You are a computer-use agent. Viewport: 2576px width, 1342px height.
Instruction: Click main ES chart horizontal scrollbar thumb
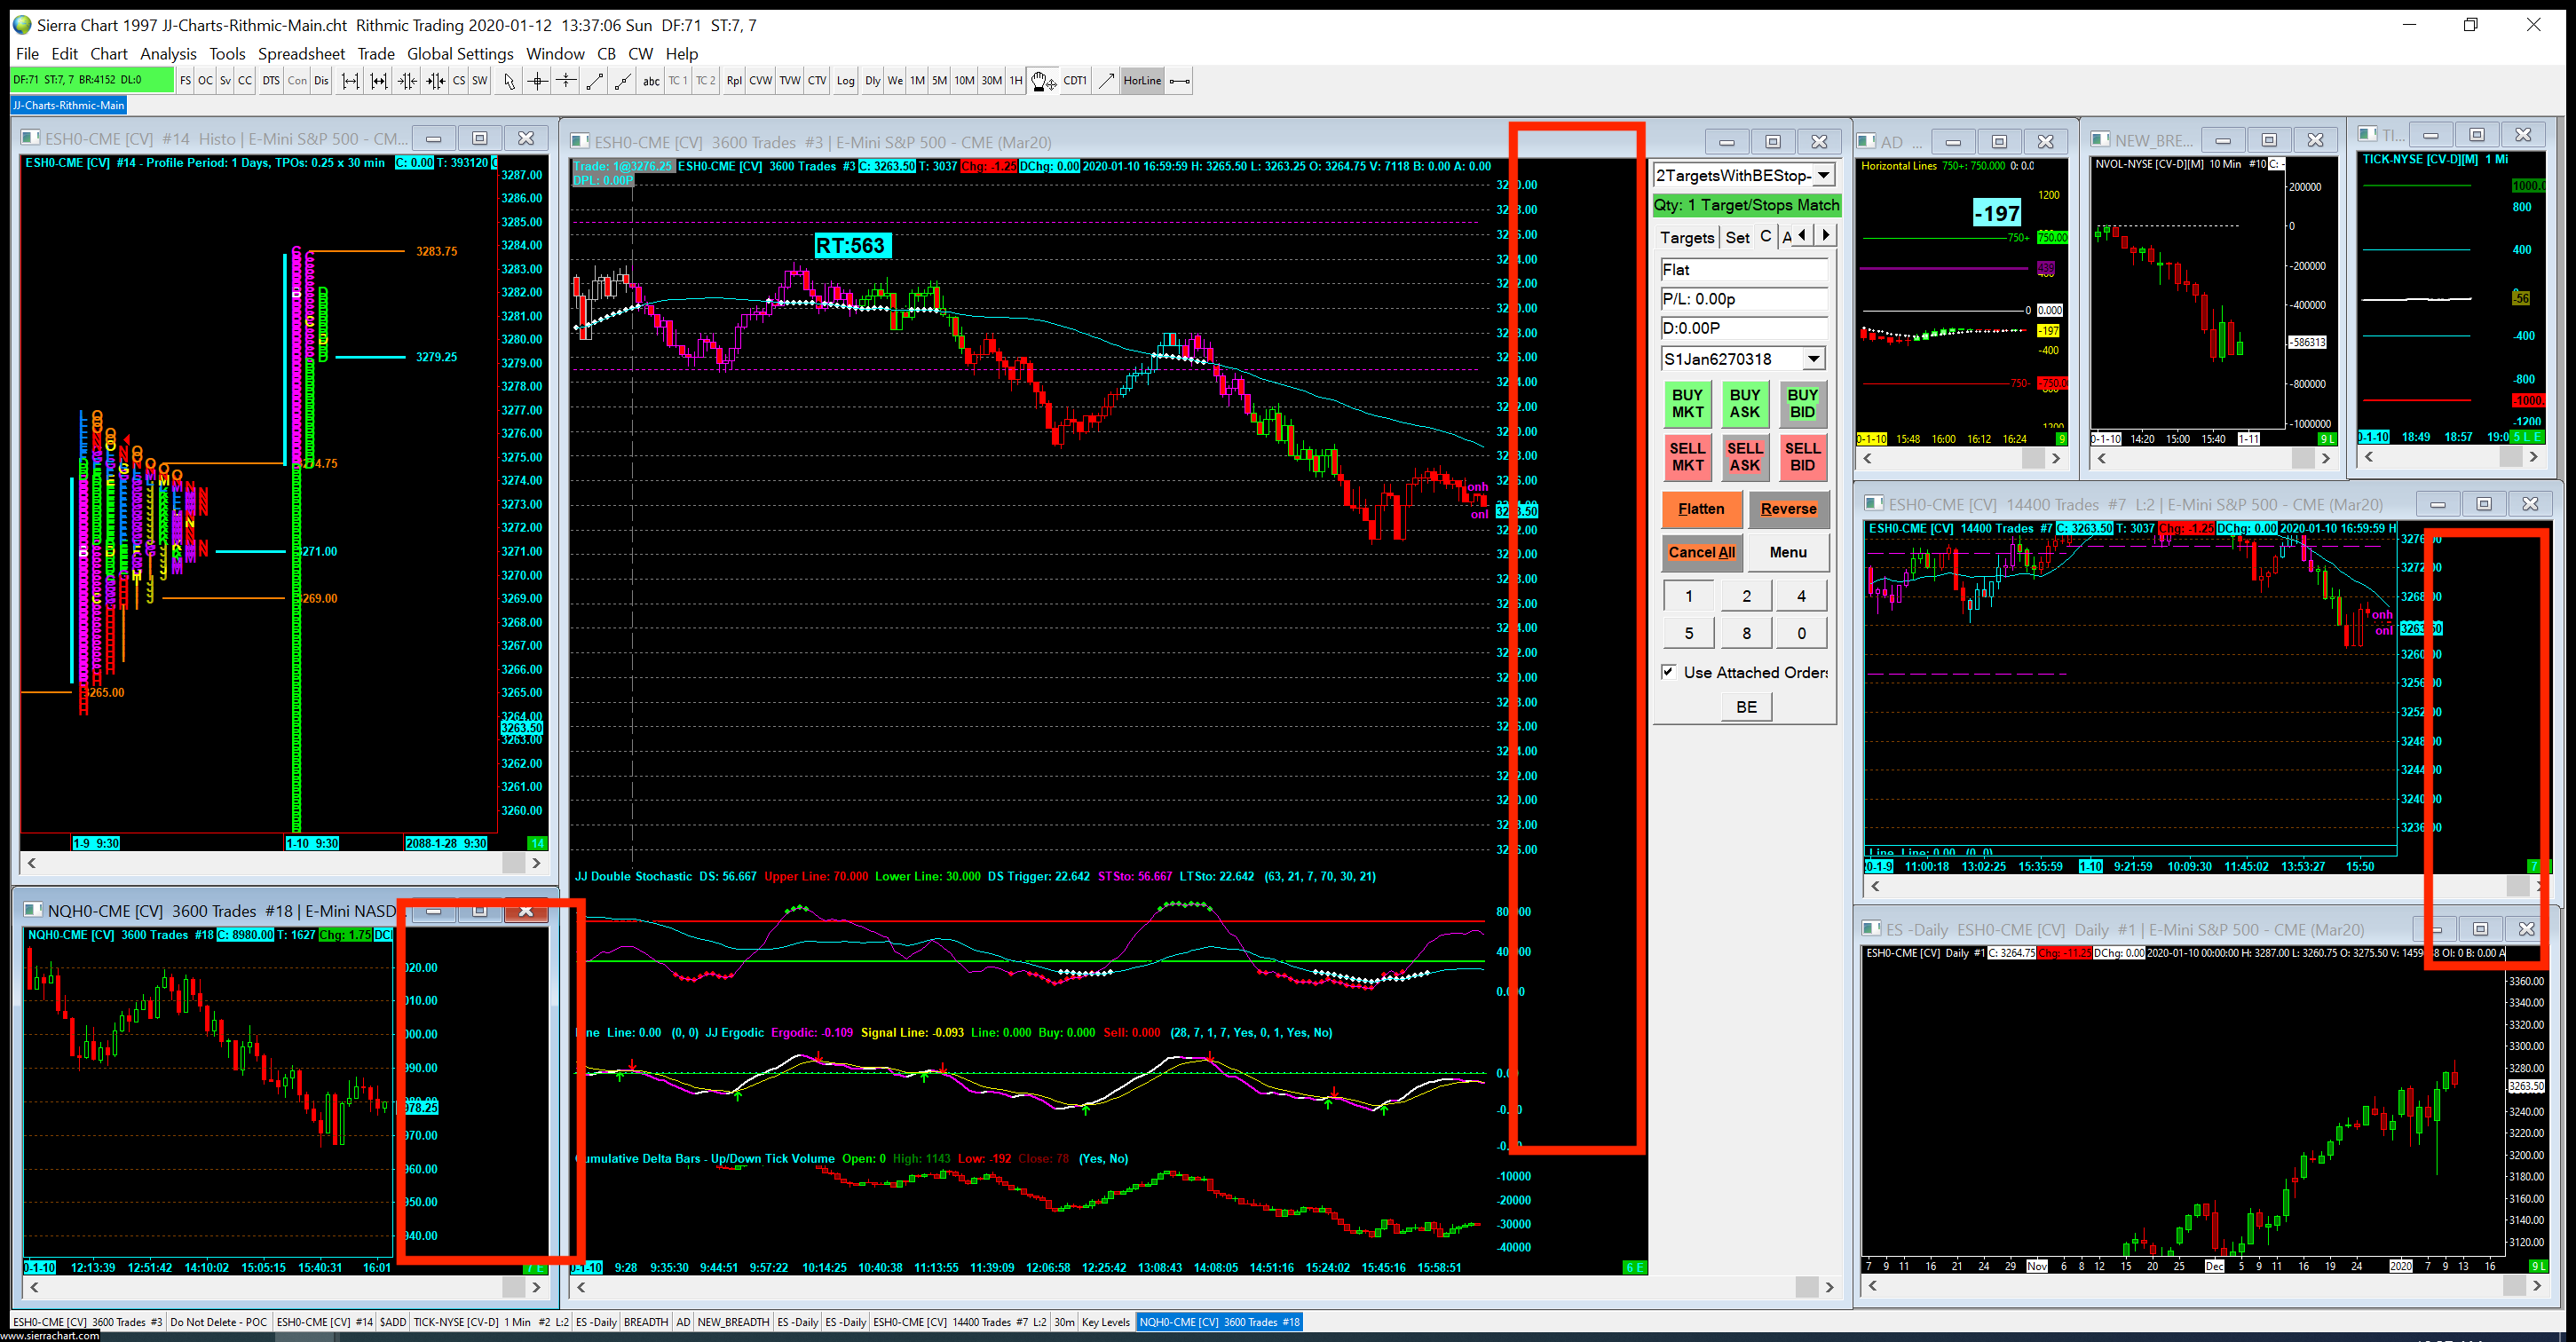coord(1806,1287)
